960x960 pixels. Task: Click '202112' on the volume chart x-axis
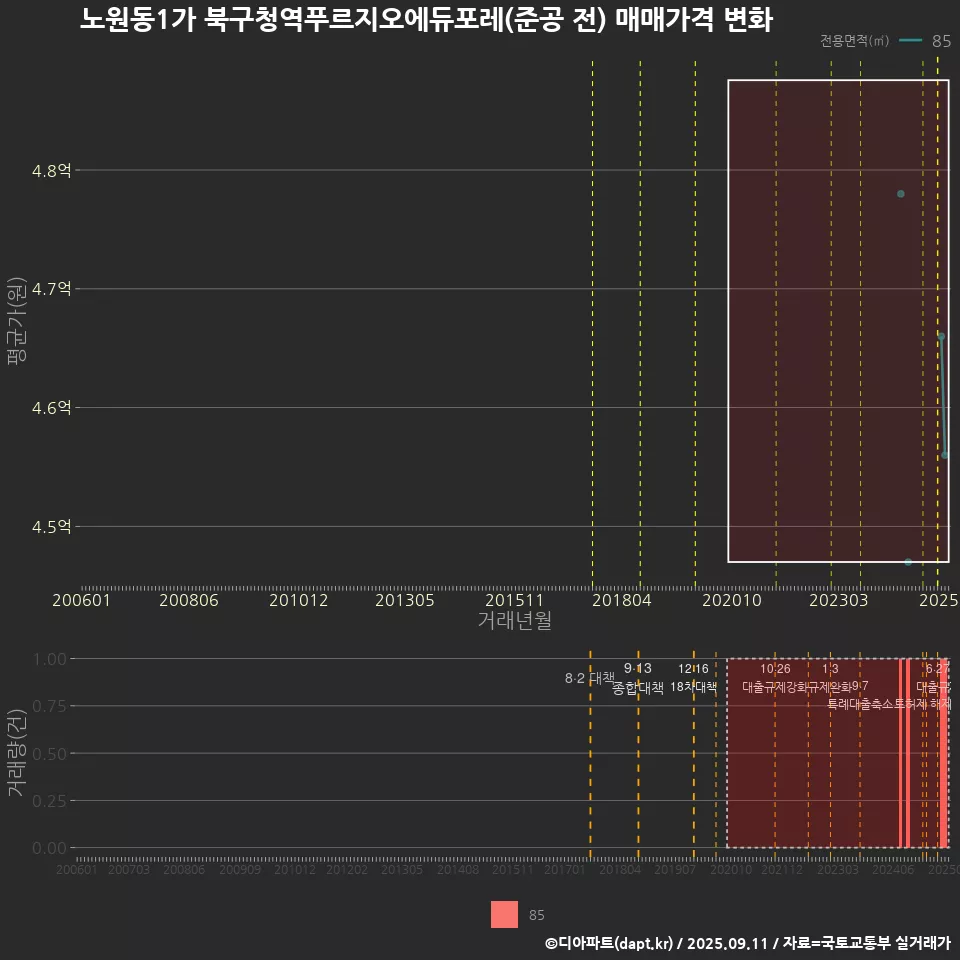pos(782,869)
